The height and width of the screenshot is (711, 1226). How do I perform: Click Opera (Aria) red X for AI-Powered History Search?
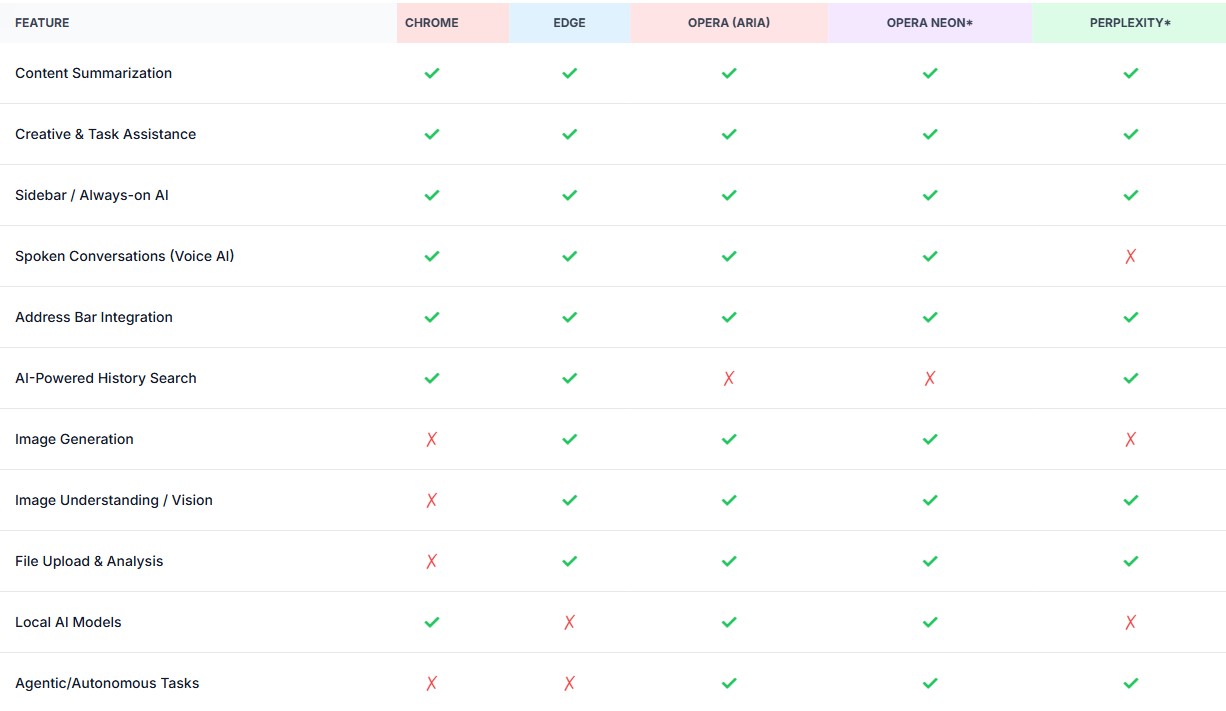(x=729, y=378)
